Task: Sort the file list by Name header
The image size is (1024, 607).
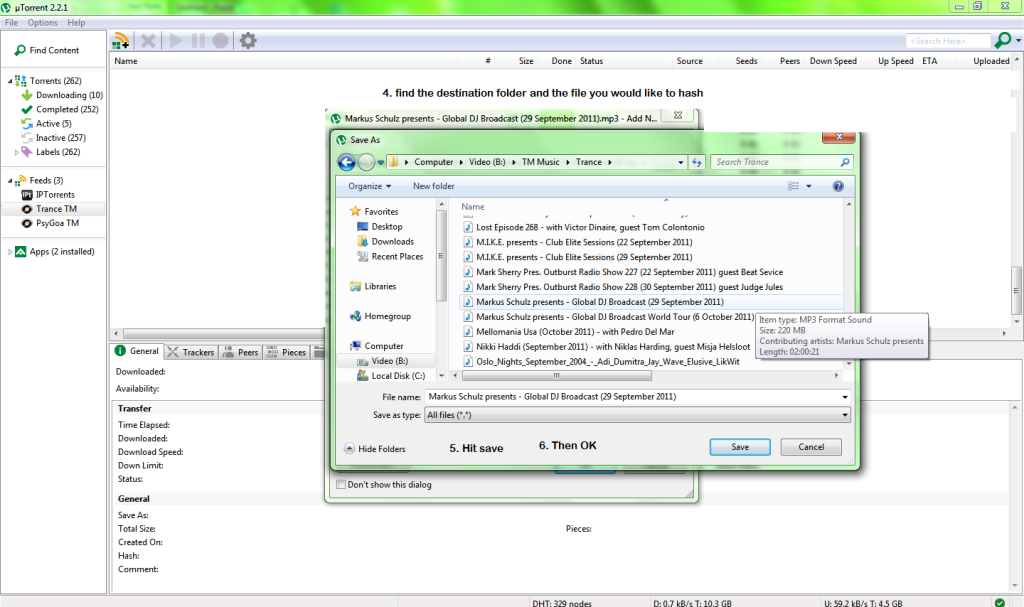Action: [x=473, y=206]
